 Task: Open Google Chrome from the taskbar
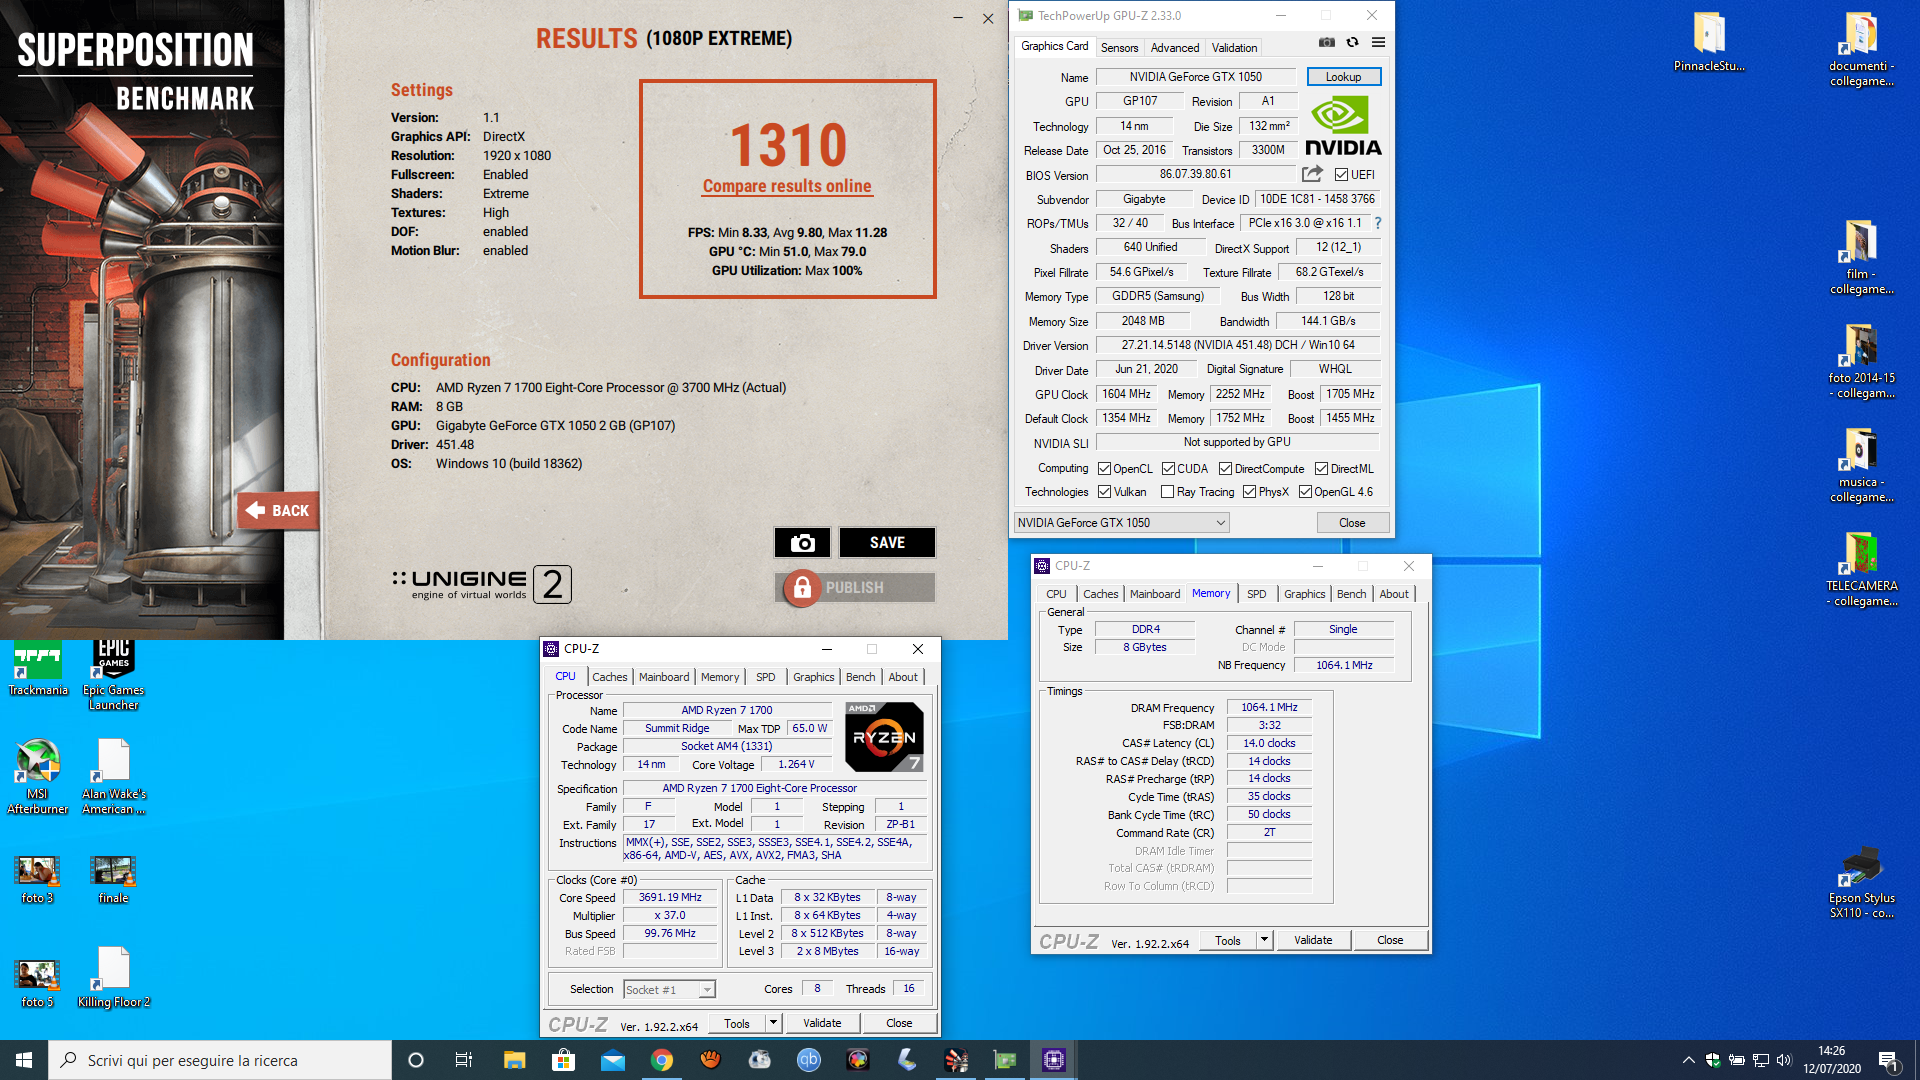661,1060
